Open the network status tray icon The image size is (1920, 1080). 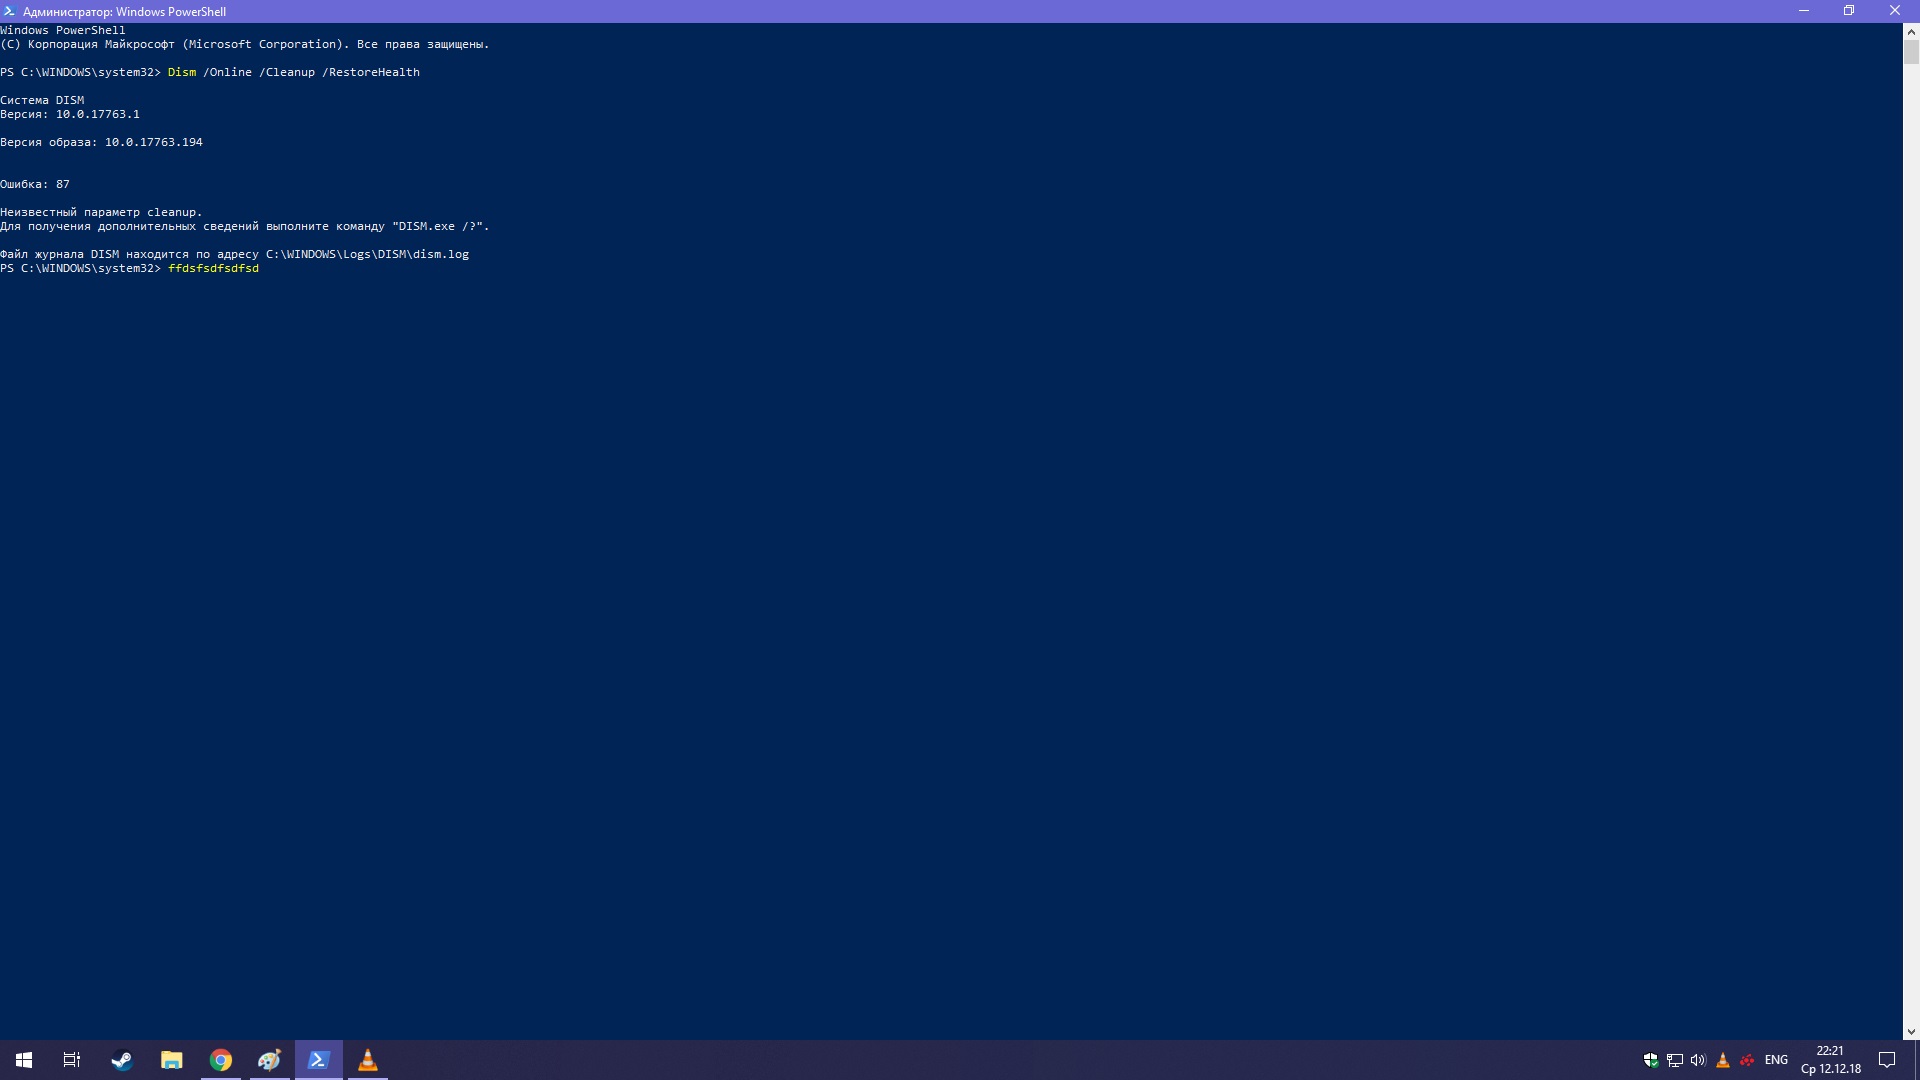(x=1675, y=1060)
